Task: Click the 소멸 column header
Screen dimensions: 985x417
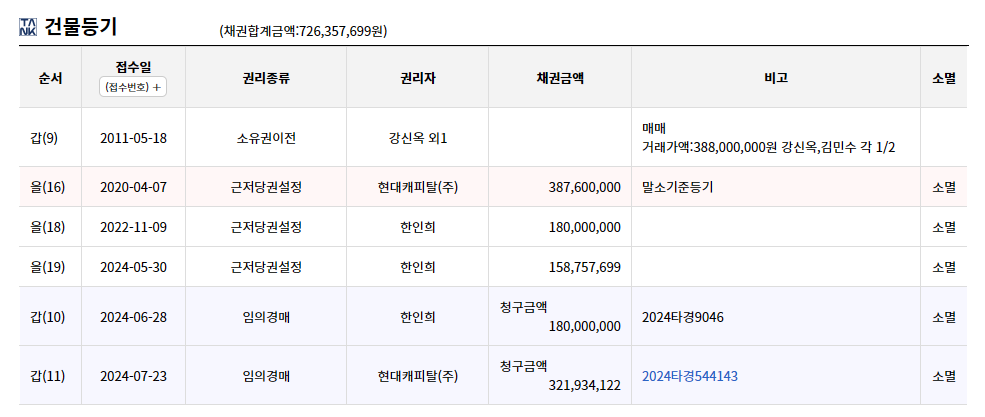Action: pyautogui.click(x=944, y=78)
